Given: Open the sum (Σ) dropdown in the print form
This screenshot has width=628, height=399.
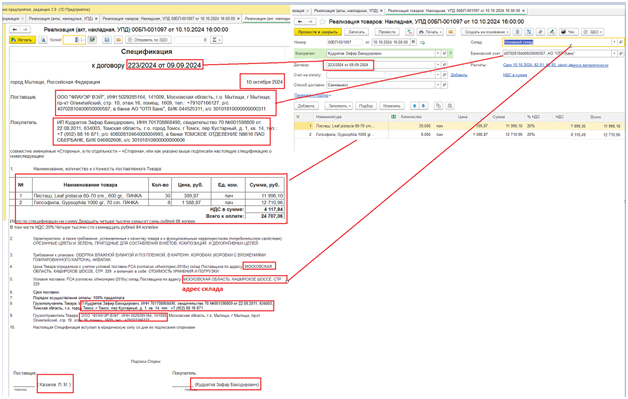Looking at the screenshot, I should coord(216,40).
